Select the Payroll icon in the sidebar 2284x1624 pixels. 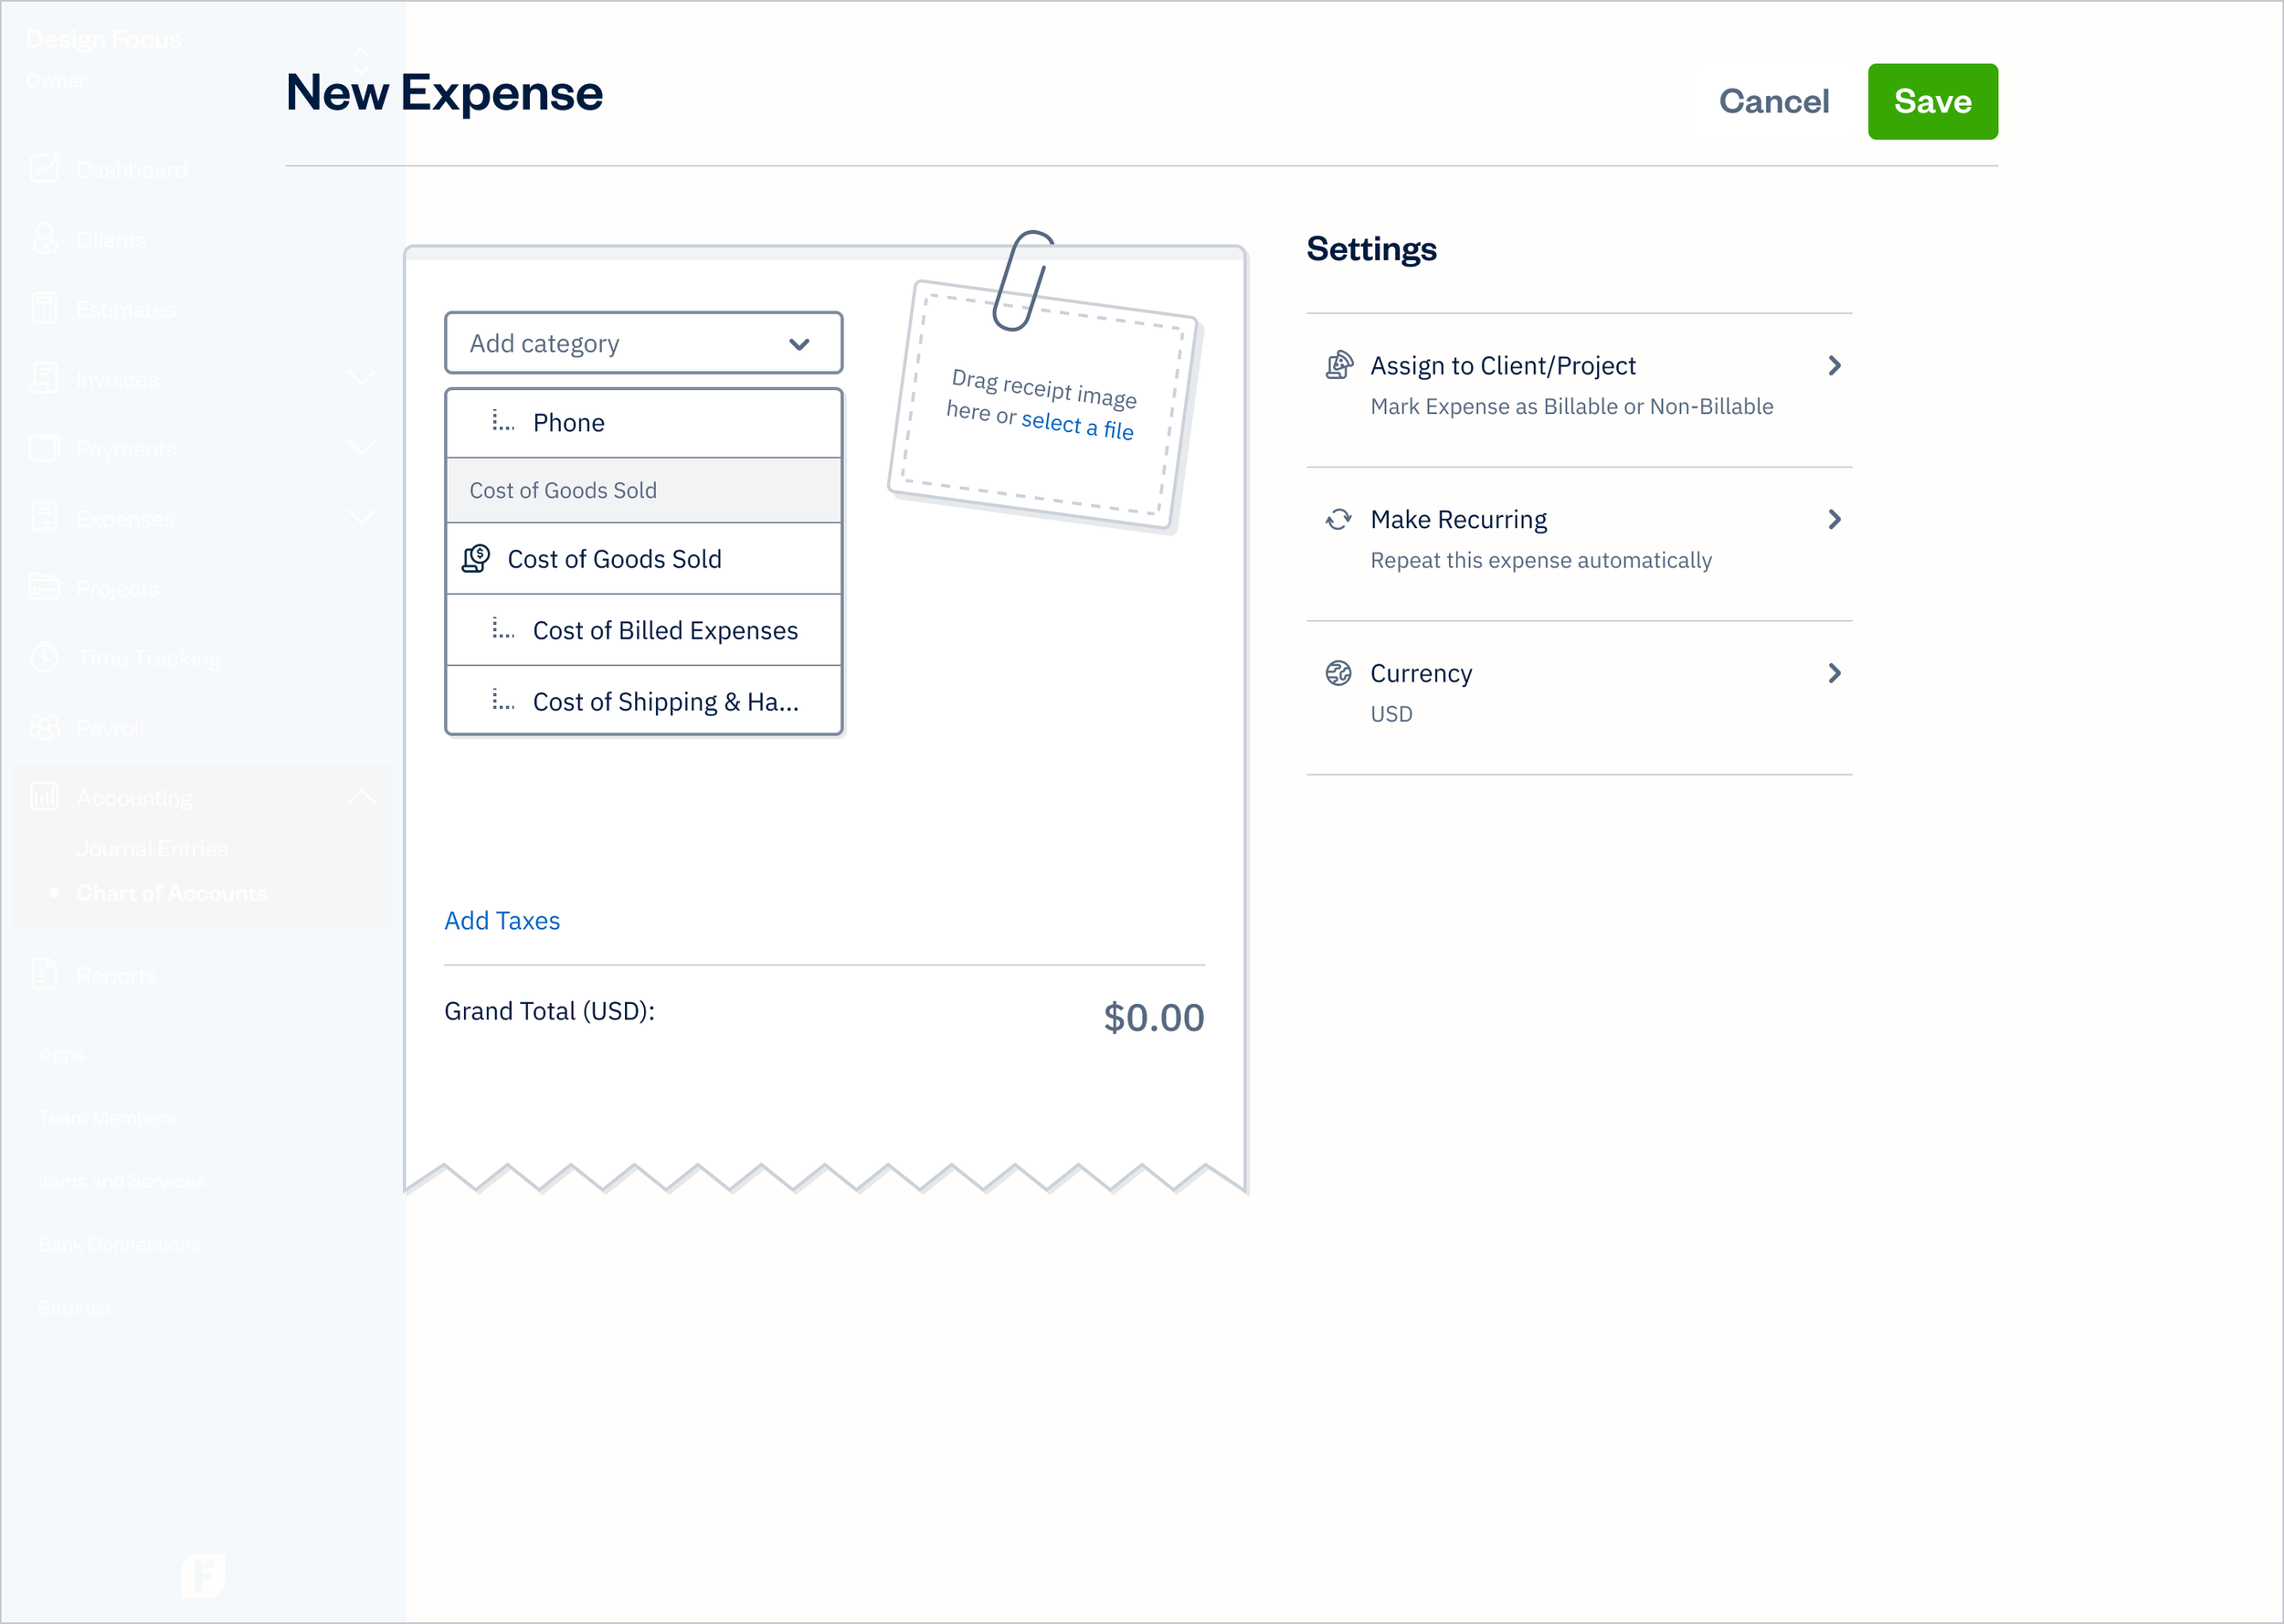pyautogui.click(x=46, y=727)
